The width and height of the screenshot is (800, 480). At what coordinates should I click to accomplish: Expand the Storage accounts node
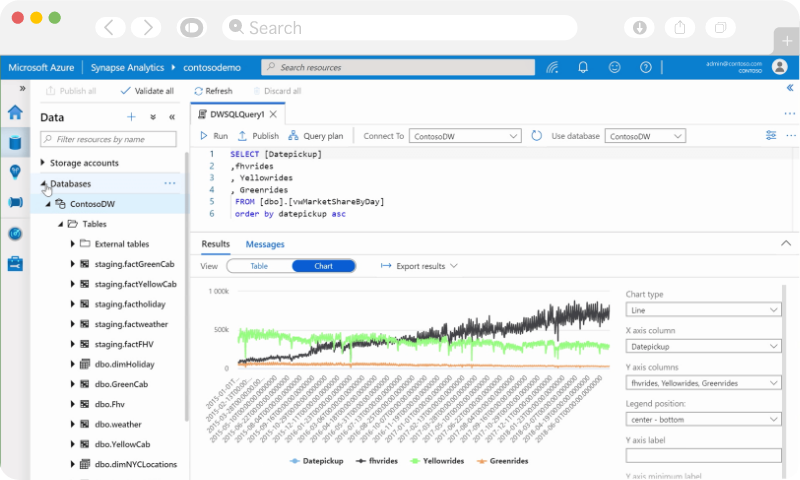[x=43, y=162]
